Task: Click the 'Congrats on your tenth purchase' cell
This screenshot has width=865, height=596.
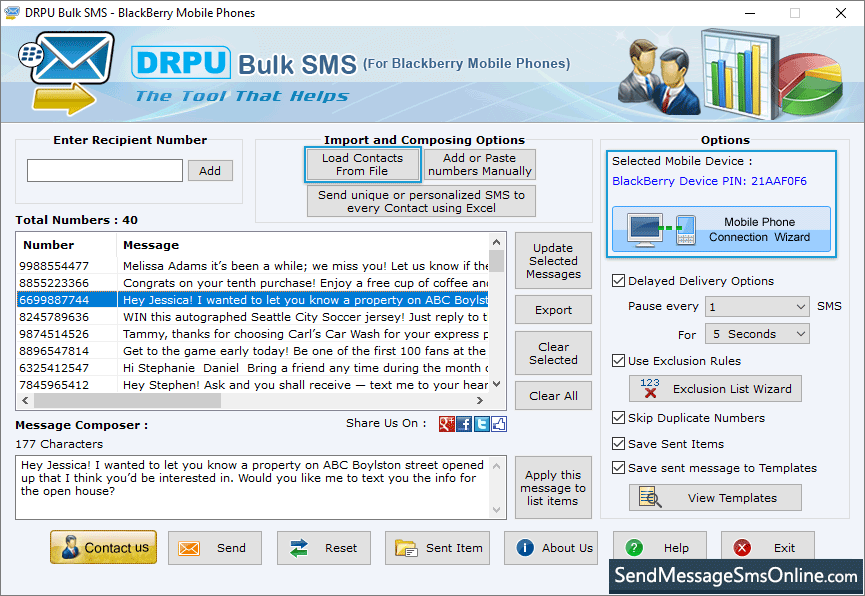Action: (x=303, y=283)
